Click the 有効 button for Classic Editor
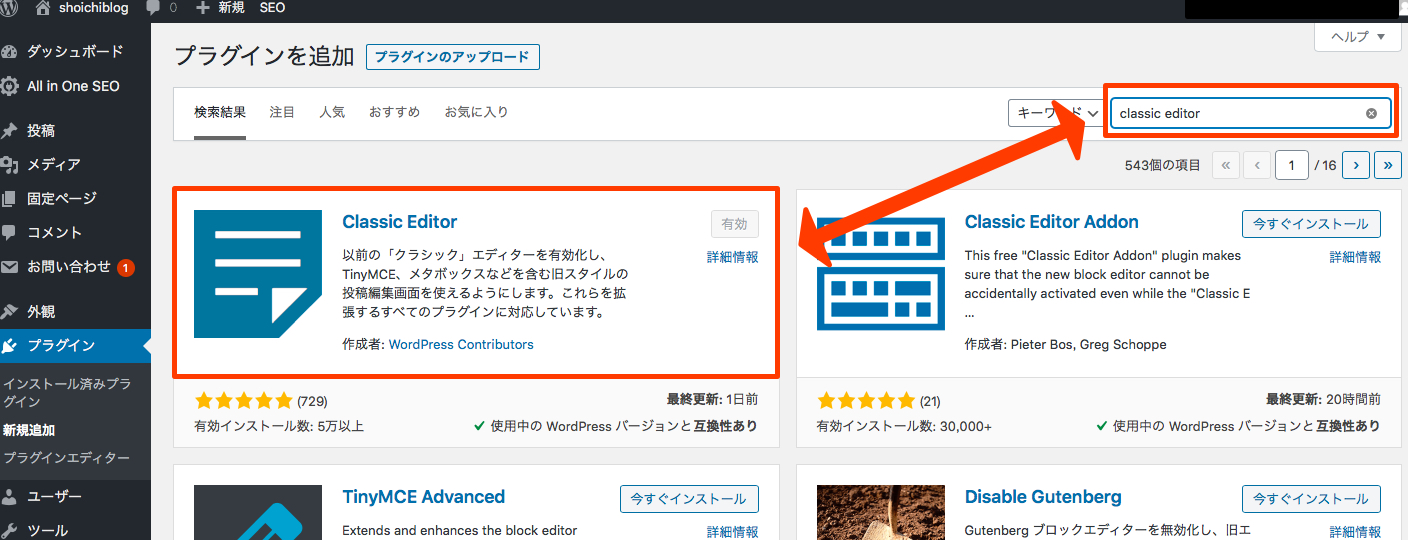This screenshot has width=1408, height=540. (735, 224)
